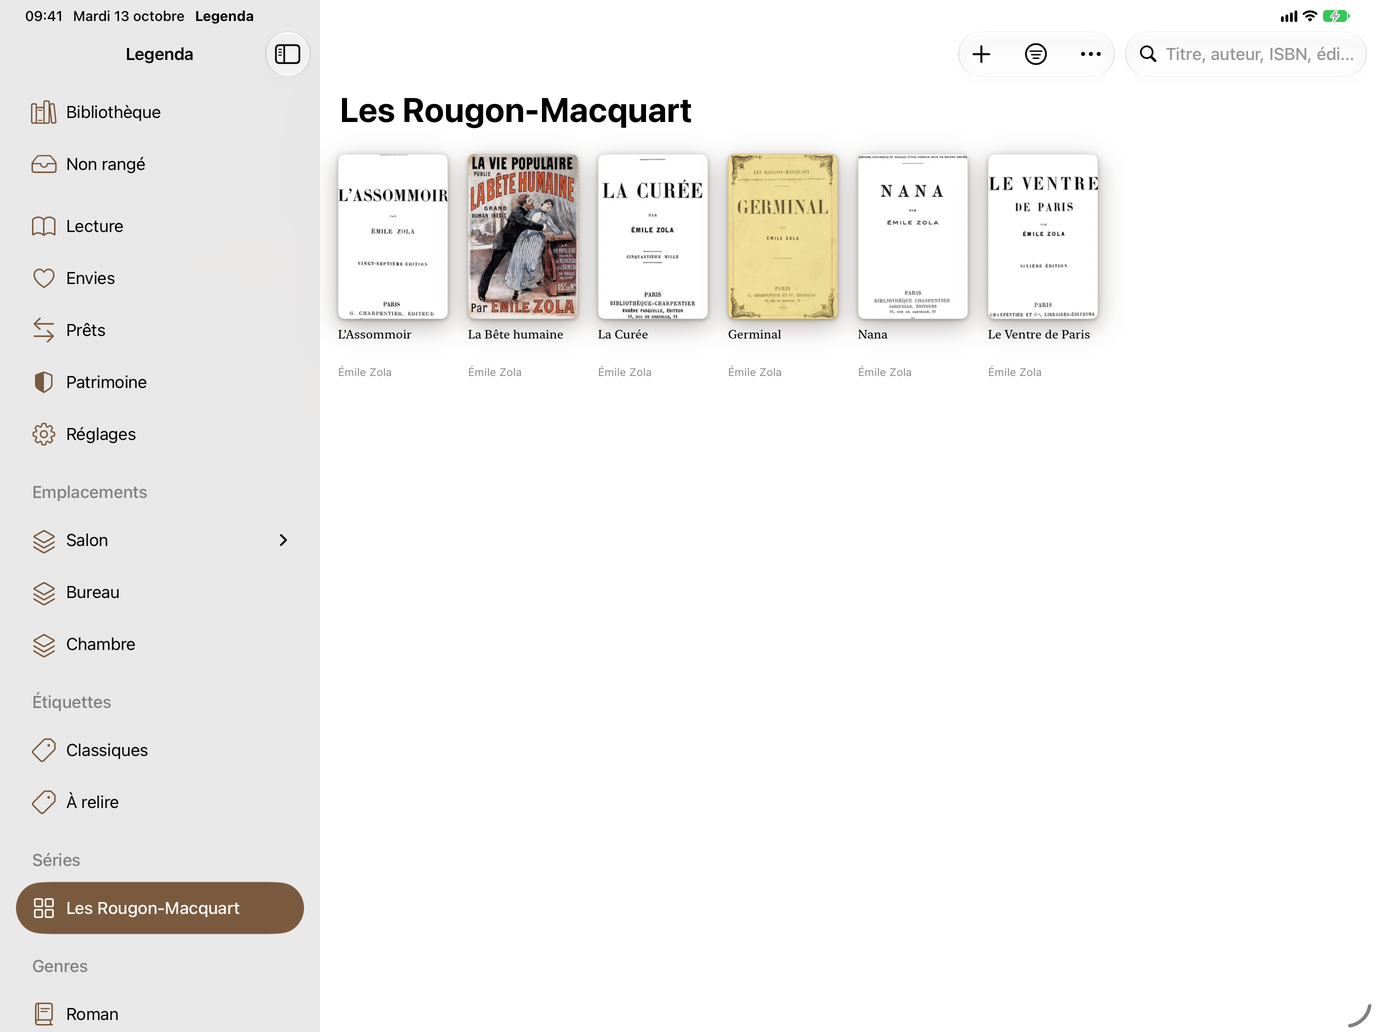1376x1032 pixels.
Task: Click the magnifying glass search icon
Action: (x=1148, y=54)
